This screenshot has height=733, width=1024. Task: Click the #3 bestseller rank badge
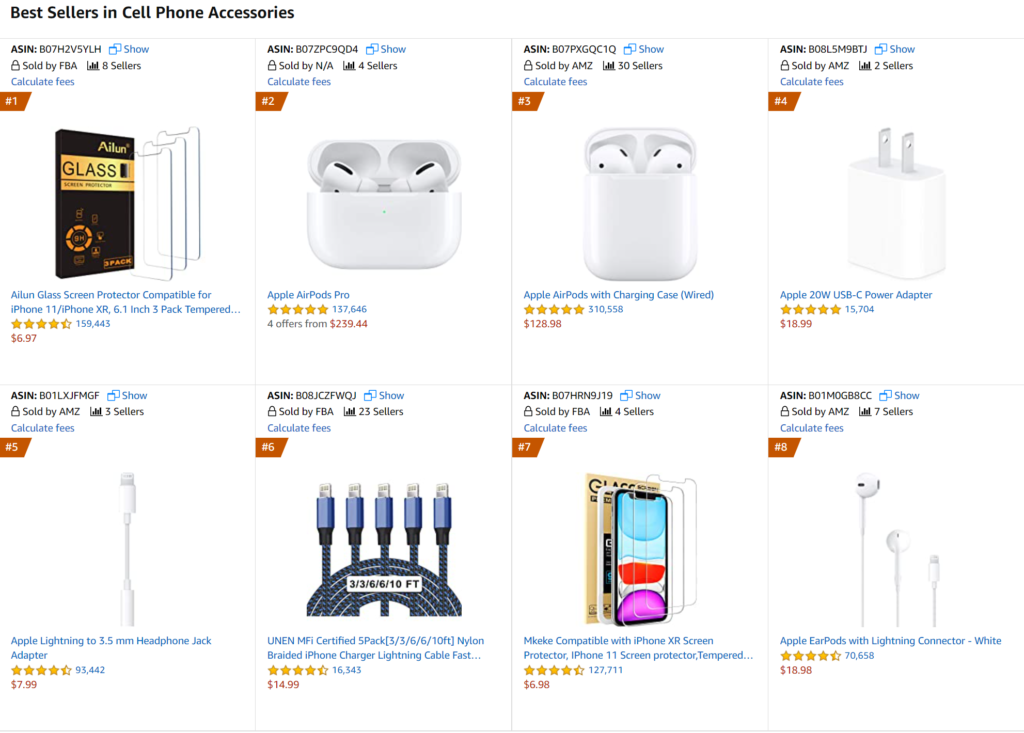[524, 101]
